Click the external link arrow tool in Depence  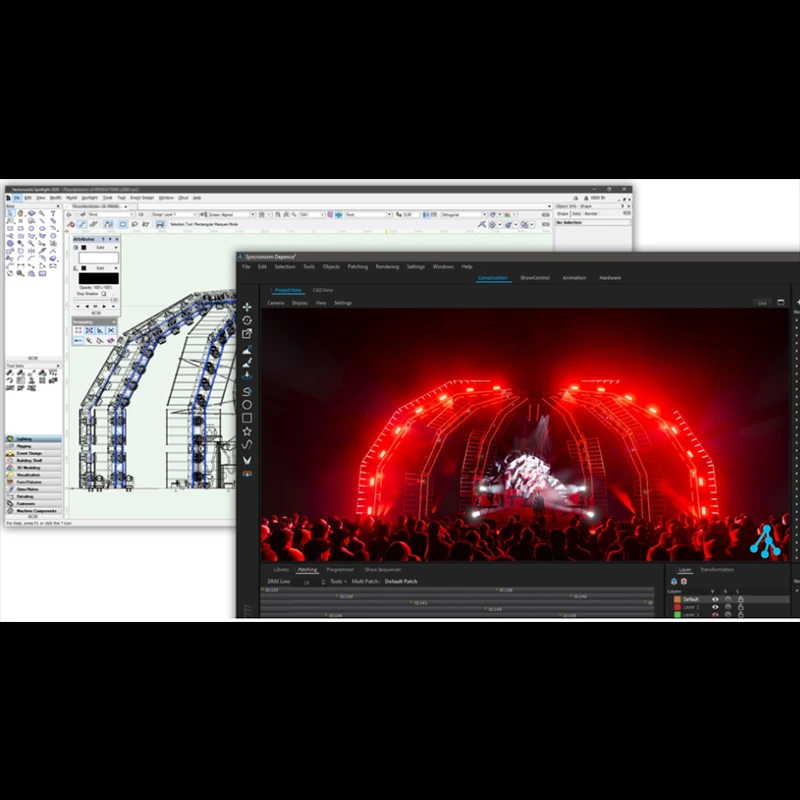click(x=247, y=334)
